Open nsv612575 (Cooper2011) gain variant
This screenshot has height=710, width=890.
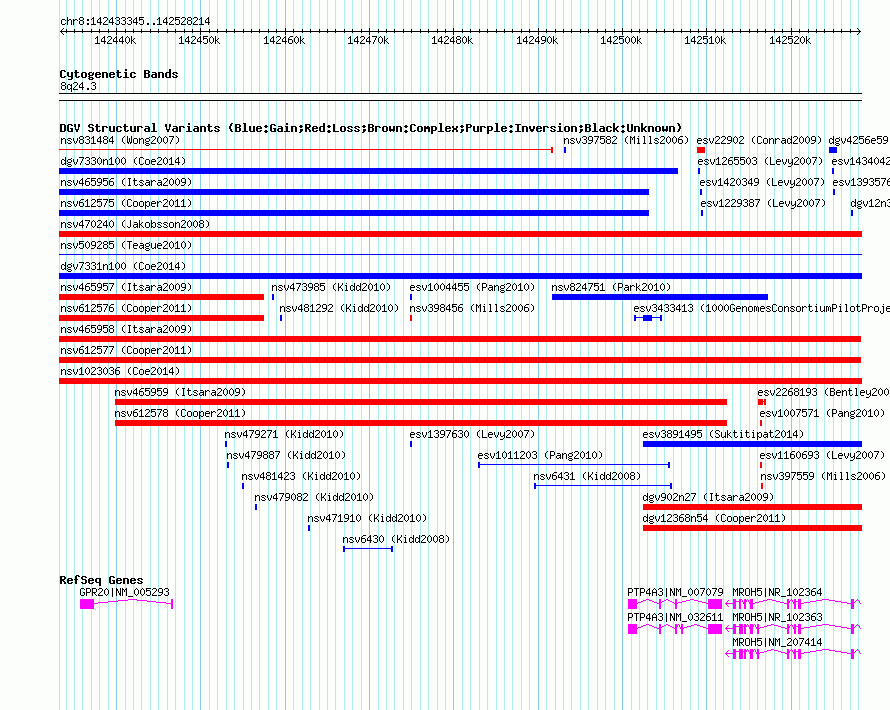coord(354,213)
